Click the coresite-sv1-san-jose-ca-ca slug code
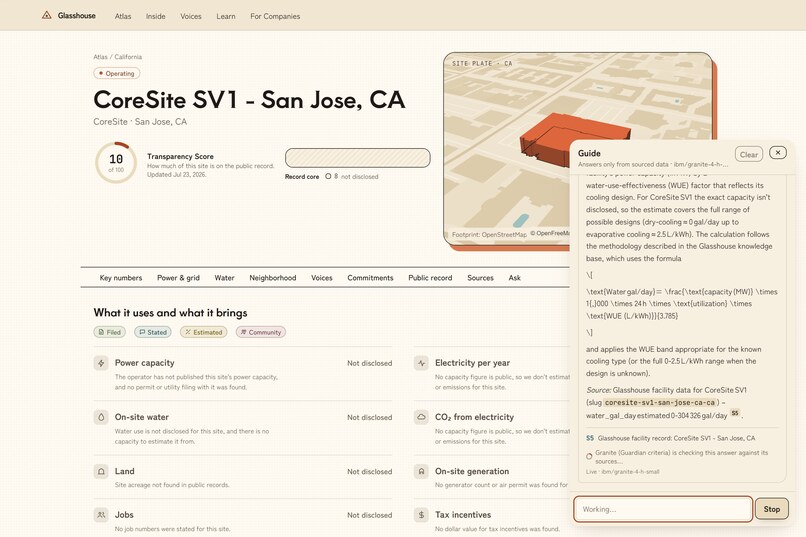This screenshot has height=537, width=806. click(x=660, y=402)
